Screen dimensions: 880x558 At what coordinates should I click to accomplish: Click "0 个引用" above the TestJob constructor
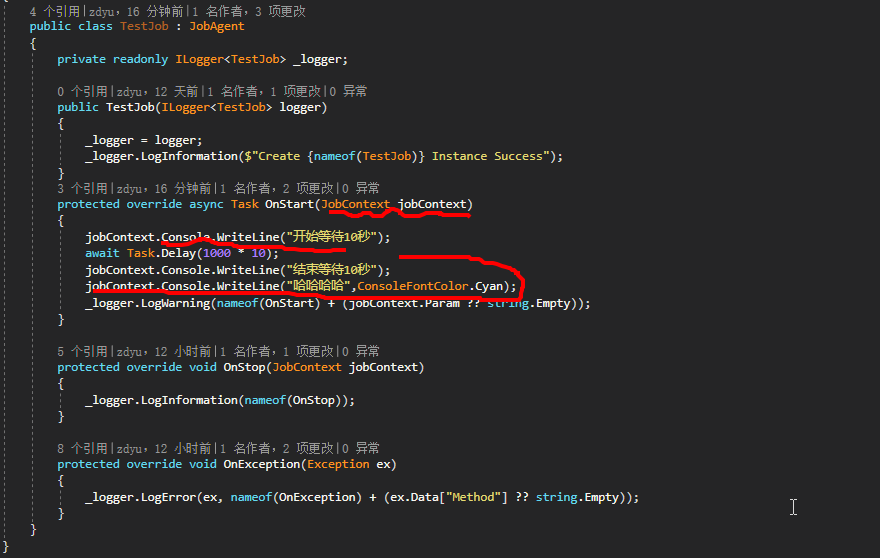[84, 91]
